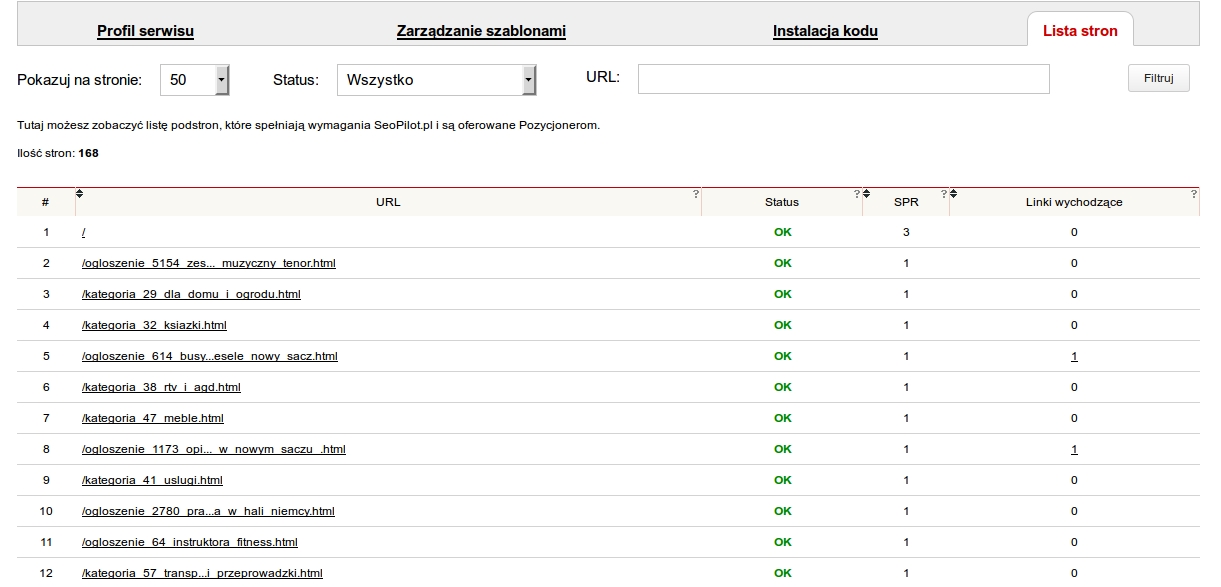This screenshot has height=587, width=1221.
Task: Click help question mark in SPR header
Action: pos(943,194)
